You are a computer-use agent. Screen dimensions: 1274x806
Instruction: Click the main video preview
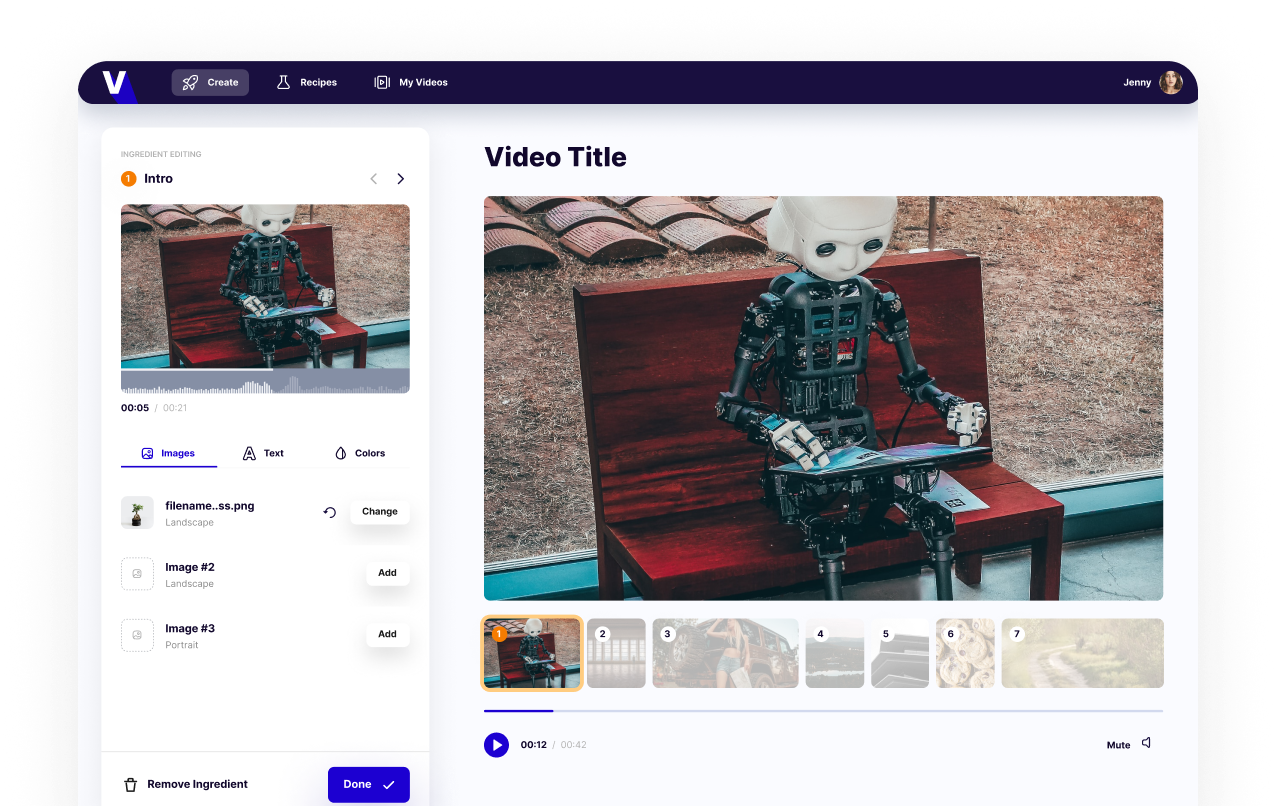(x=823, y=398)
